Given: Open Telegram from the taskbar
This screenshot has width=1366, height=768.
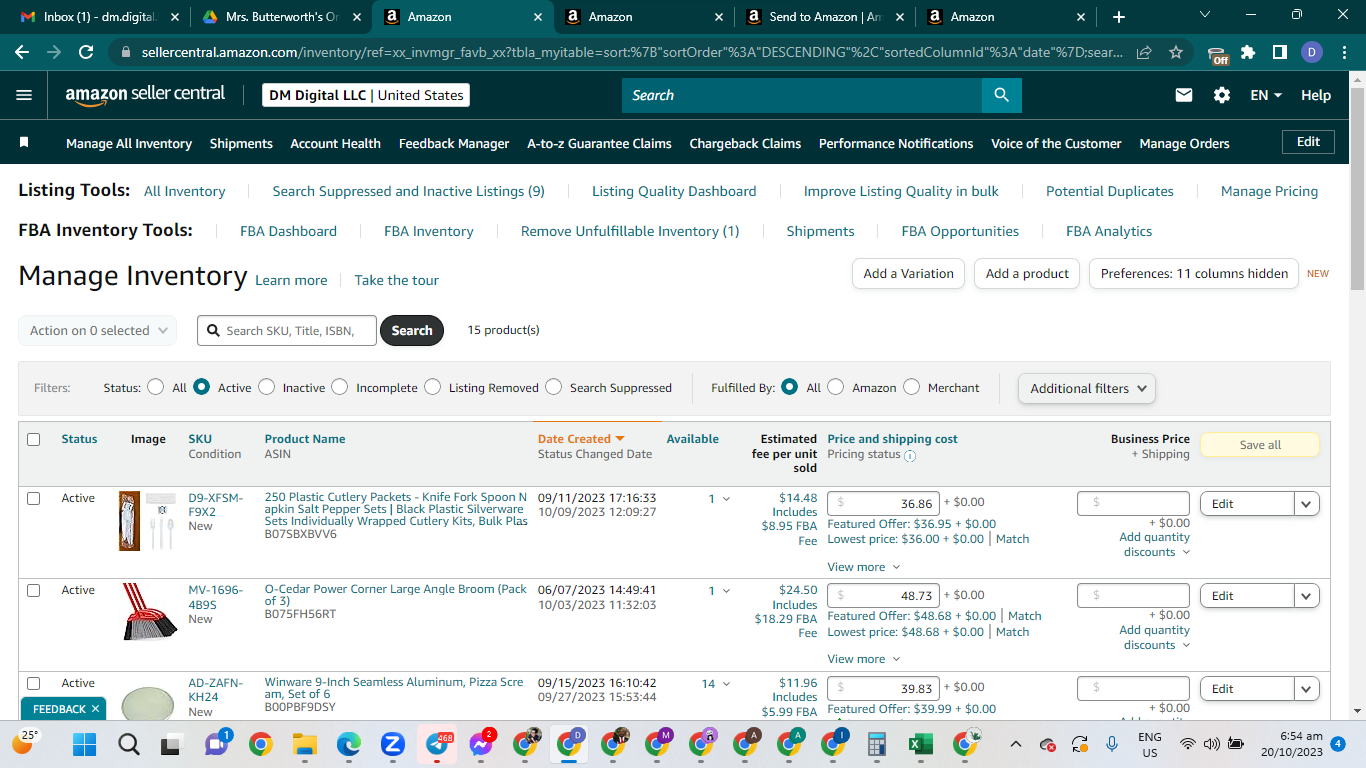Looking at the screenshot, I should point(437,744).
